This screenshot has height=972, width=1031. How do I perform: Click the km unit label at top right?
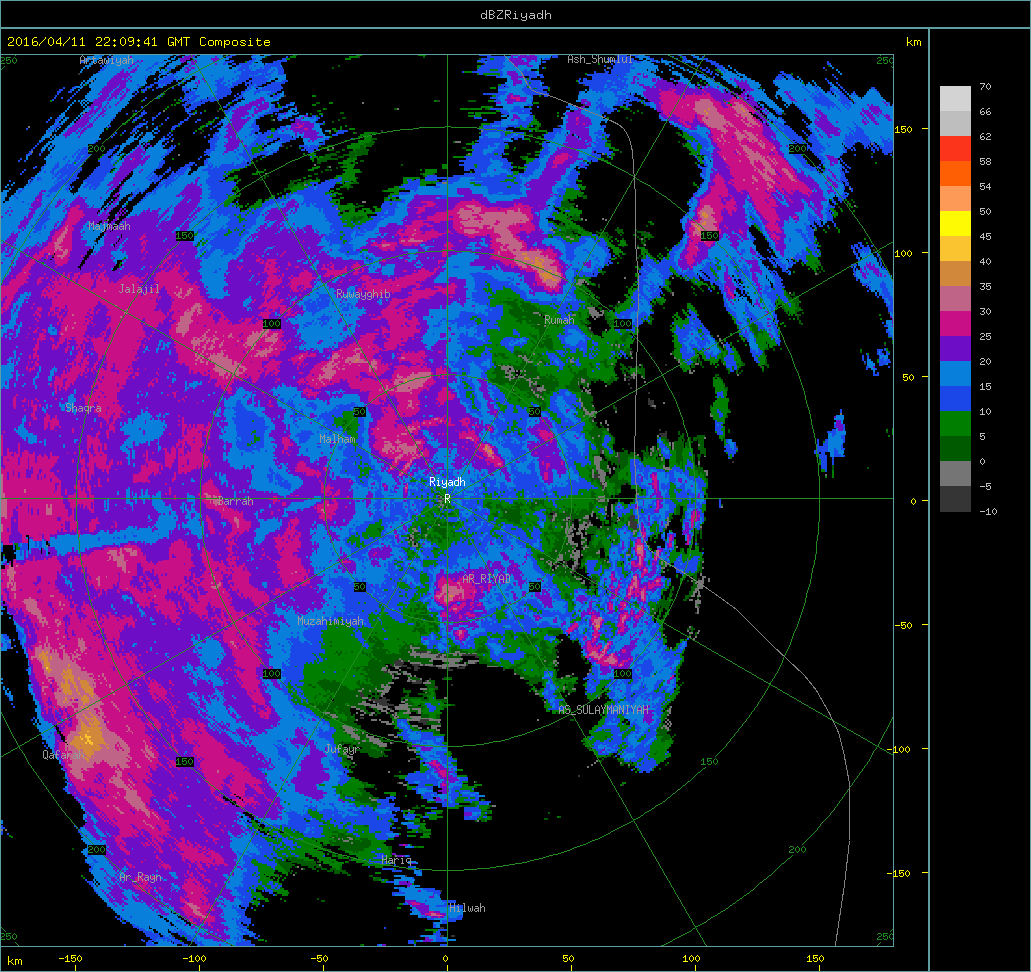(913, 42)
